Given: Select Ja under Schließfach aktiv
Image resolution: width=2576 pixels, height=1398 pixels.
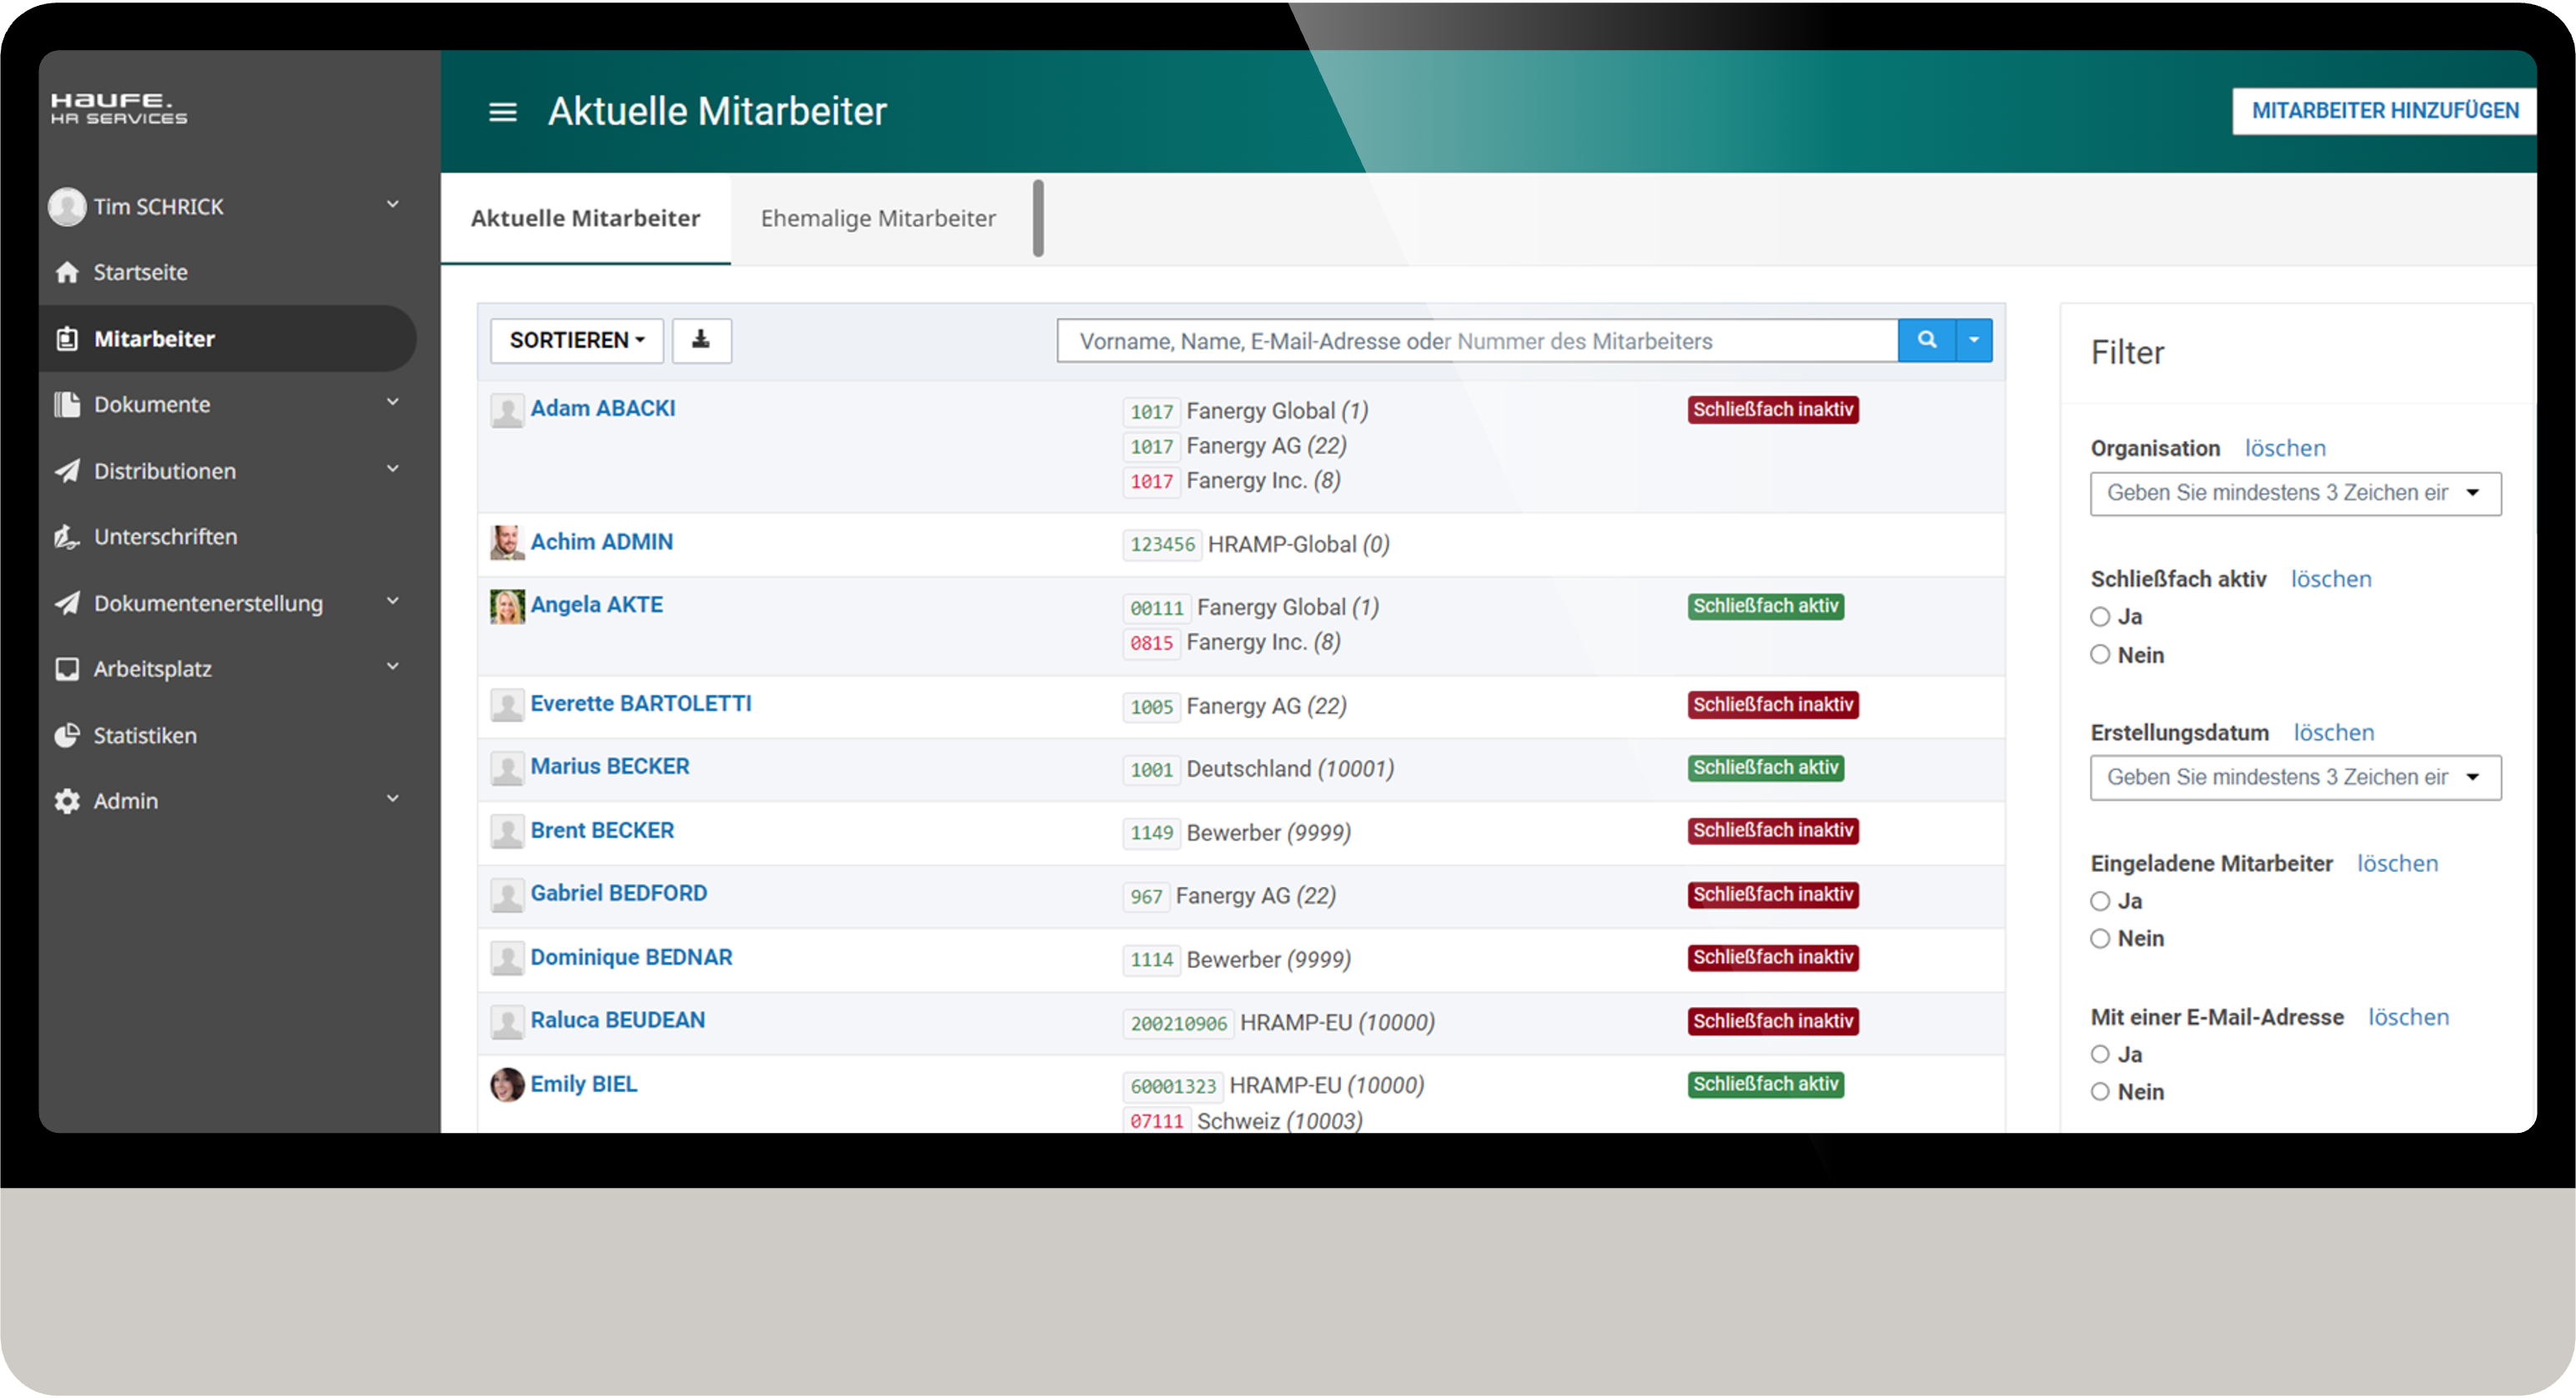Looking at the screenshot, I should tap(2100, 617).
